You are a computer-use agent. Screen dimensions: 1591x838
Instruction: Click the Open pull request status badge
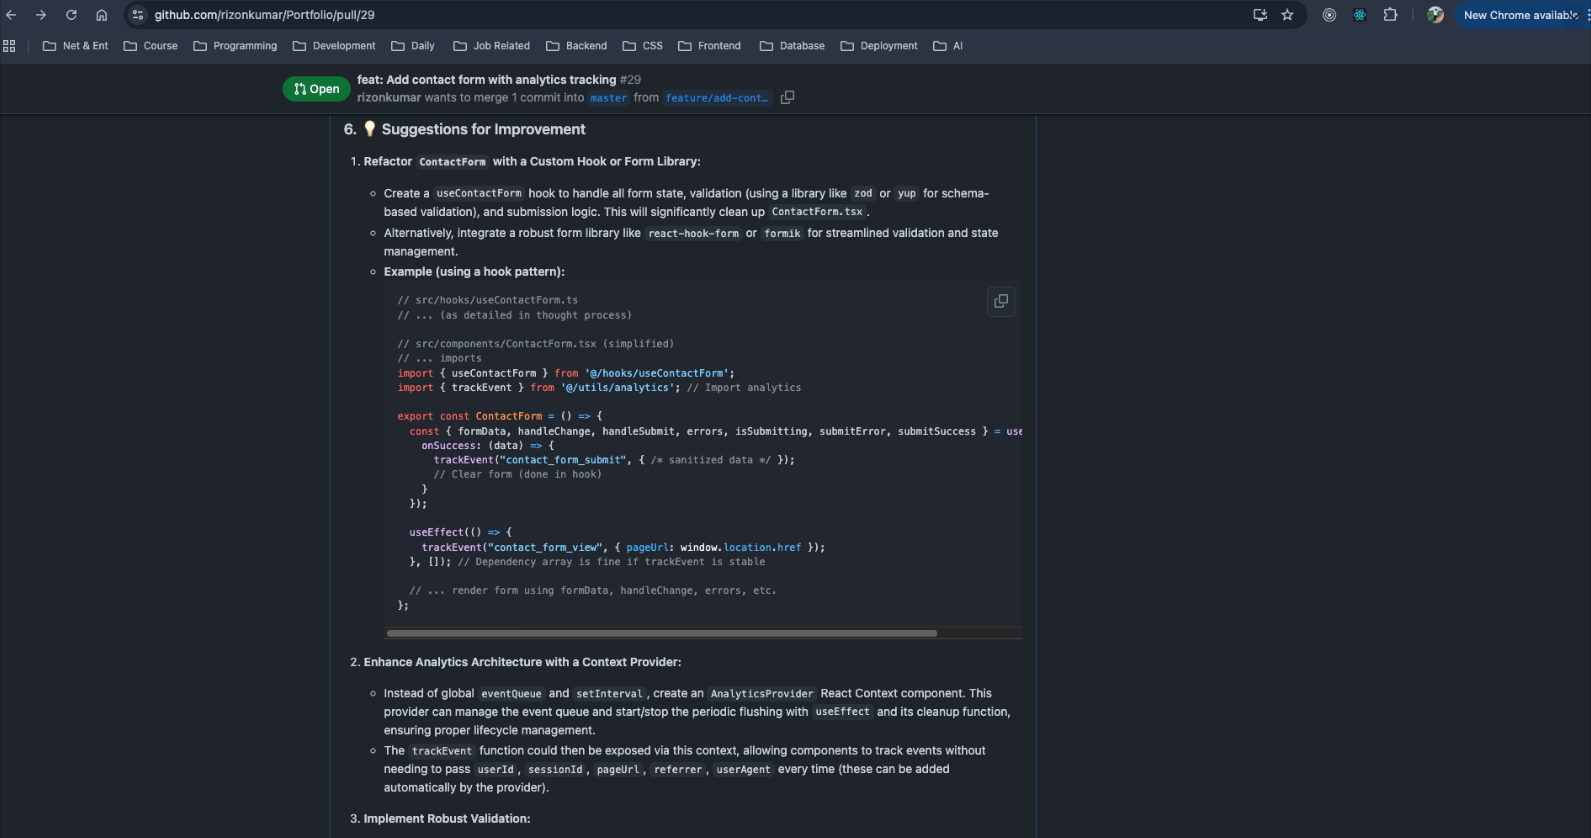click(x=316, y=89)
